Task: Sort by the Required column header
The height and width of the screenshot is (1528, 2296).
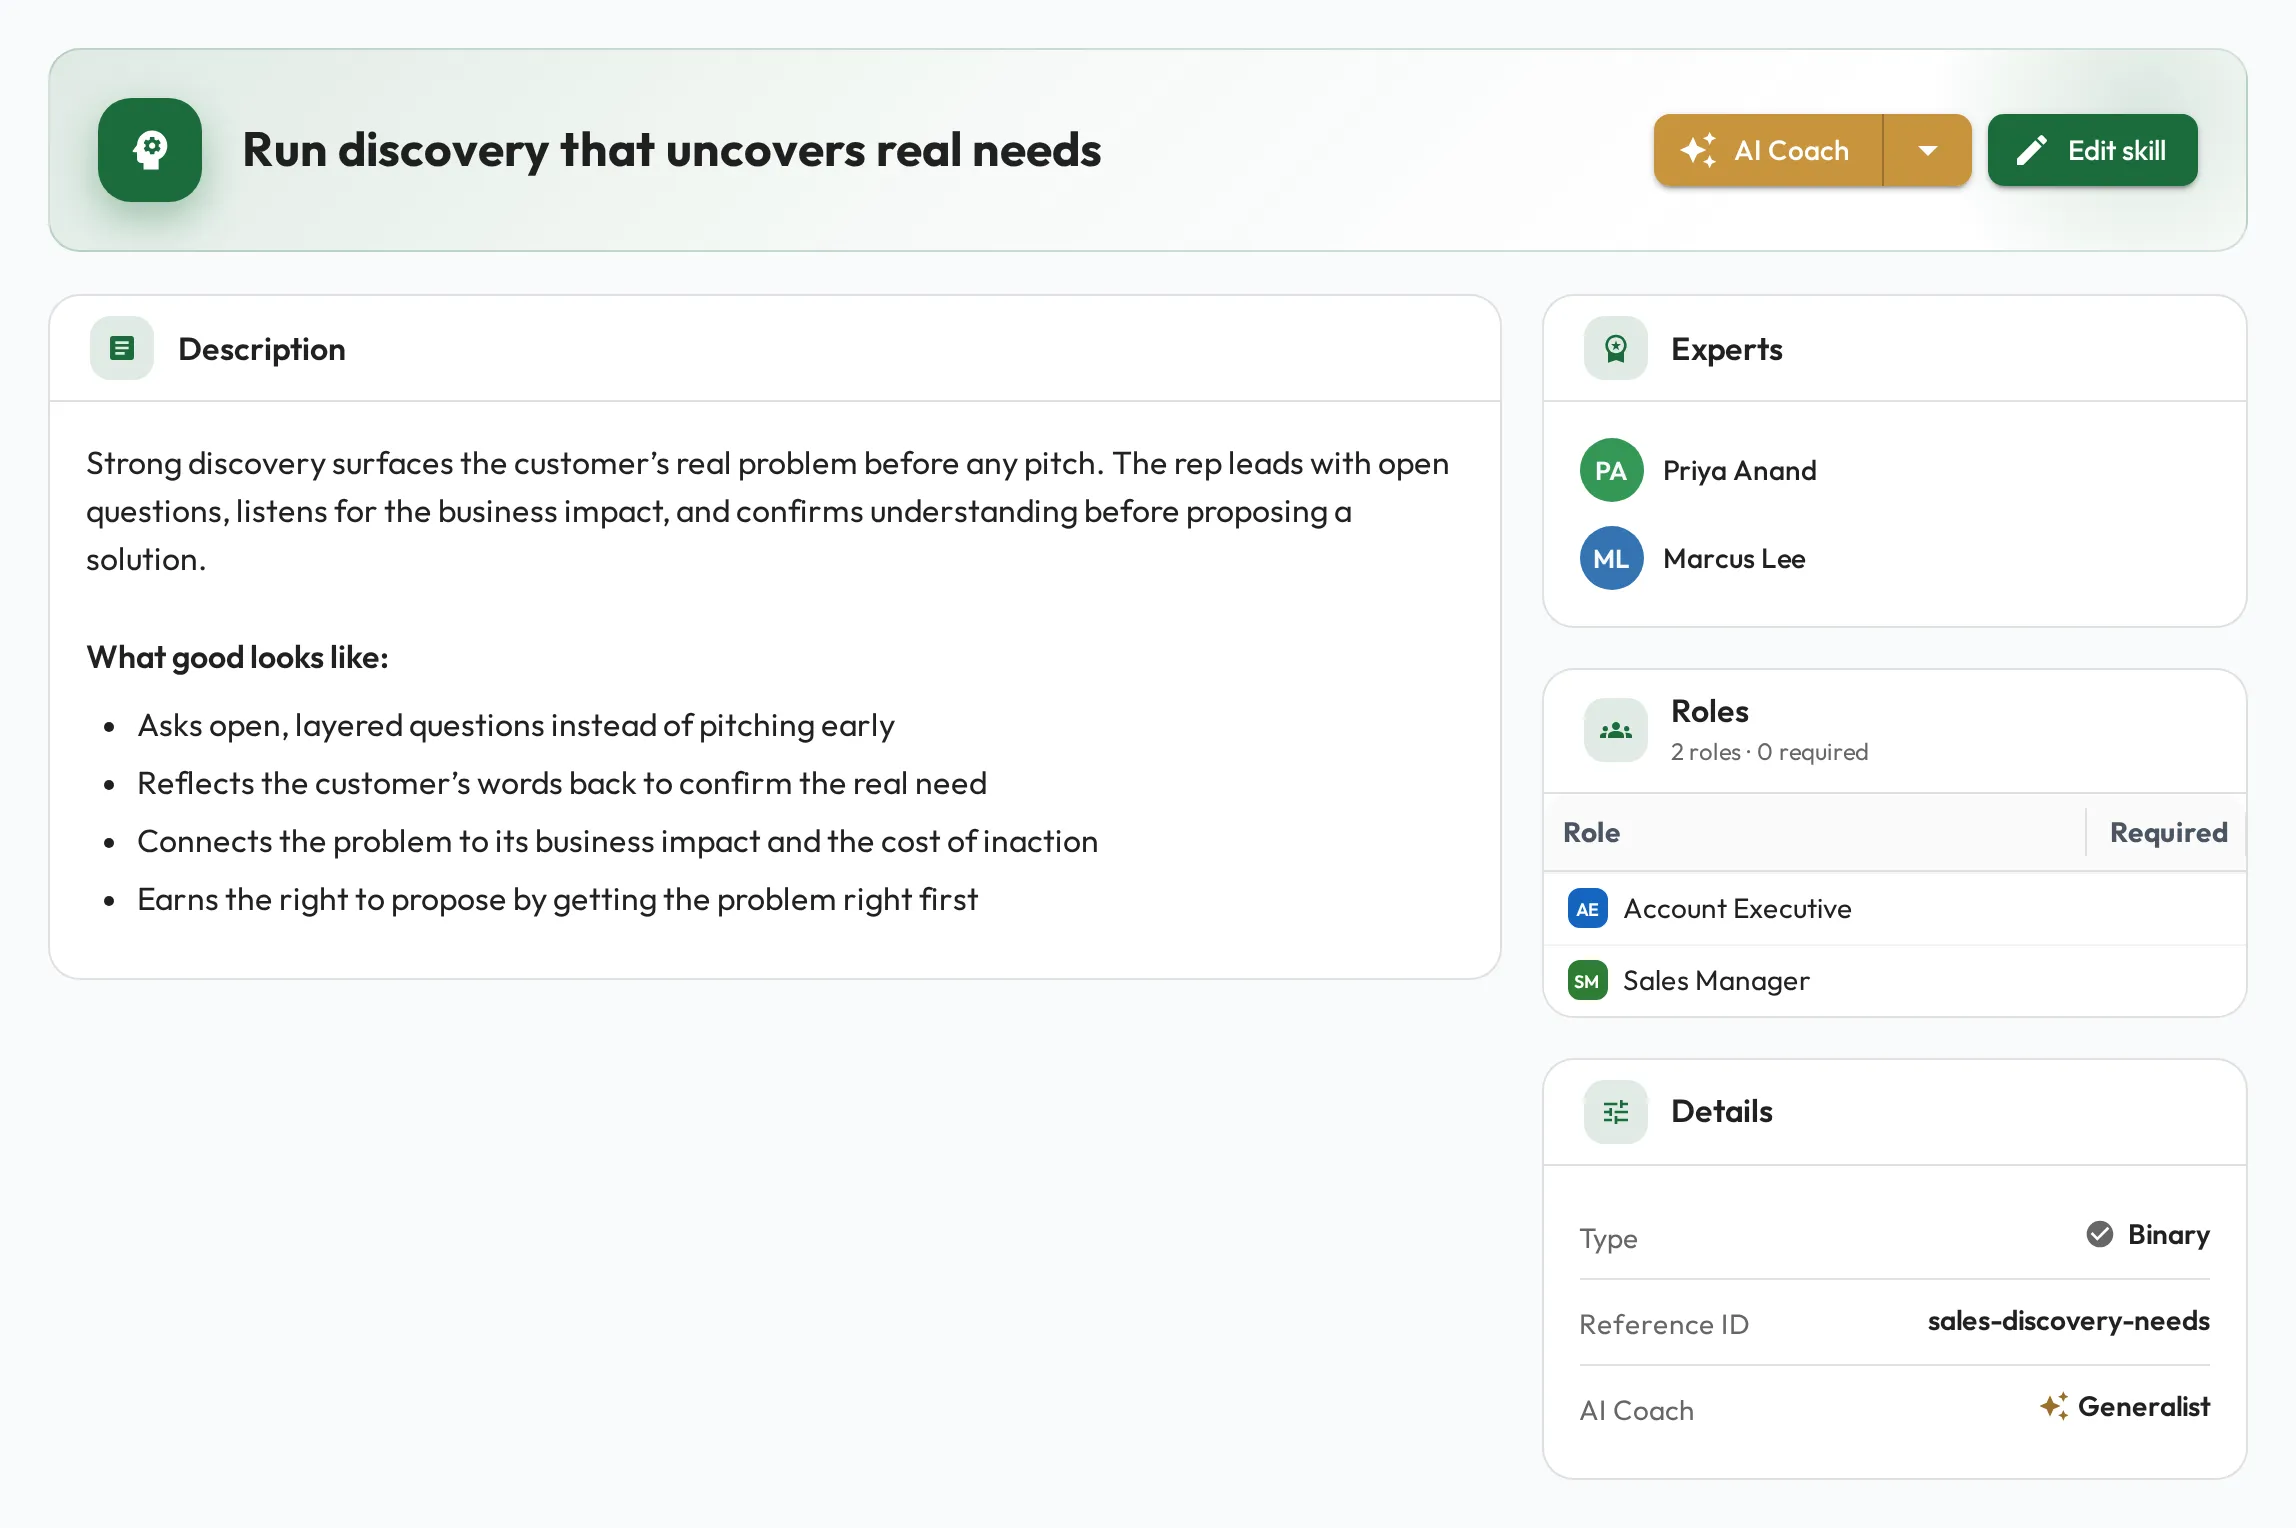Action: pos(2168,832)
